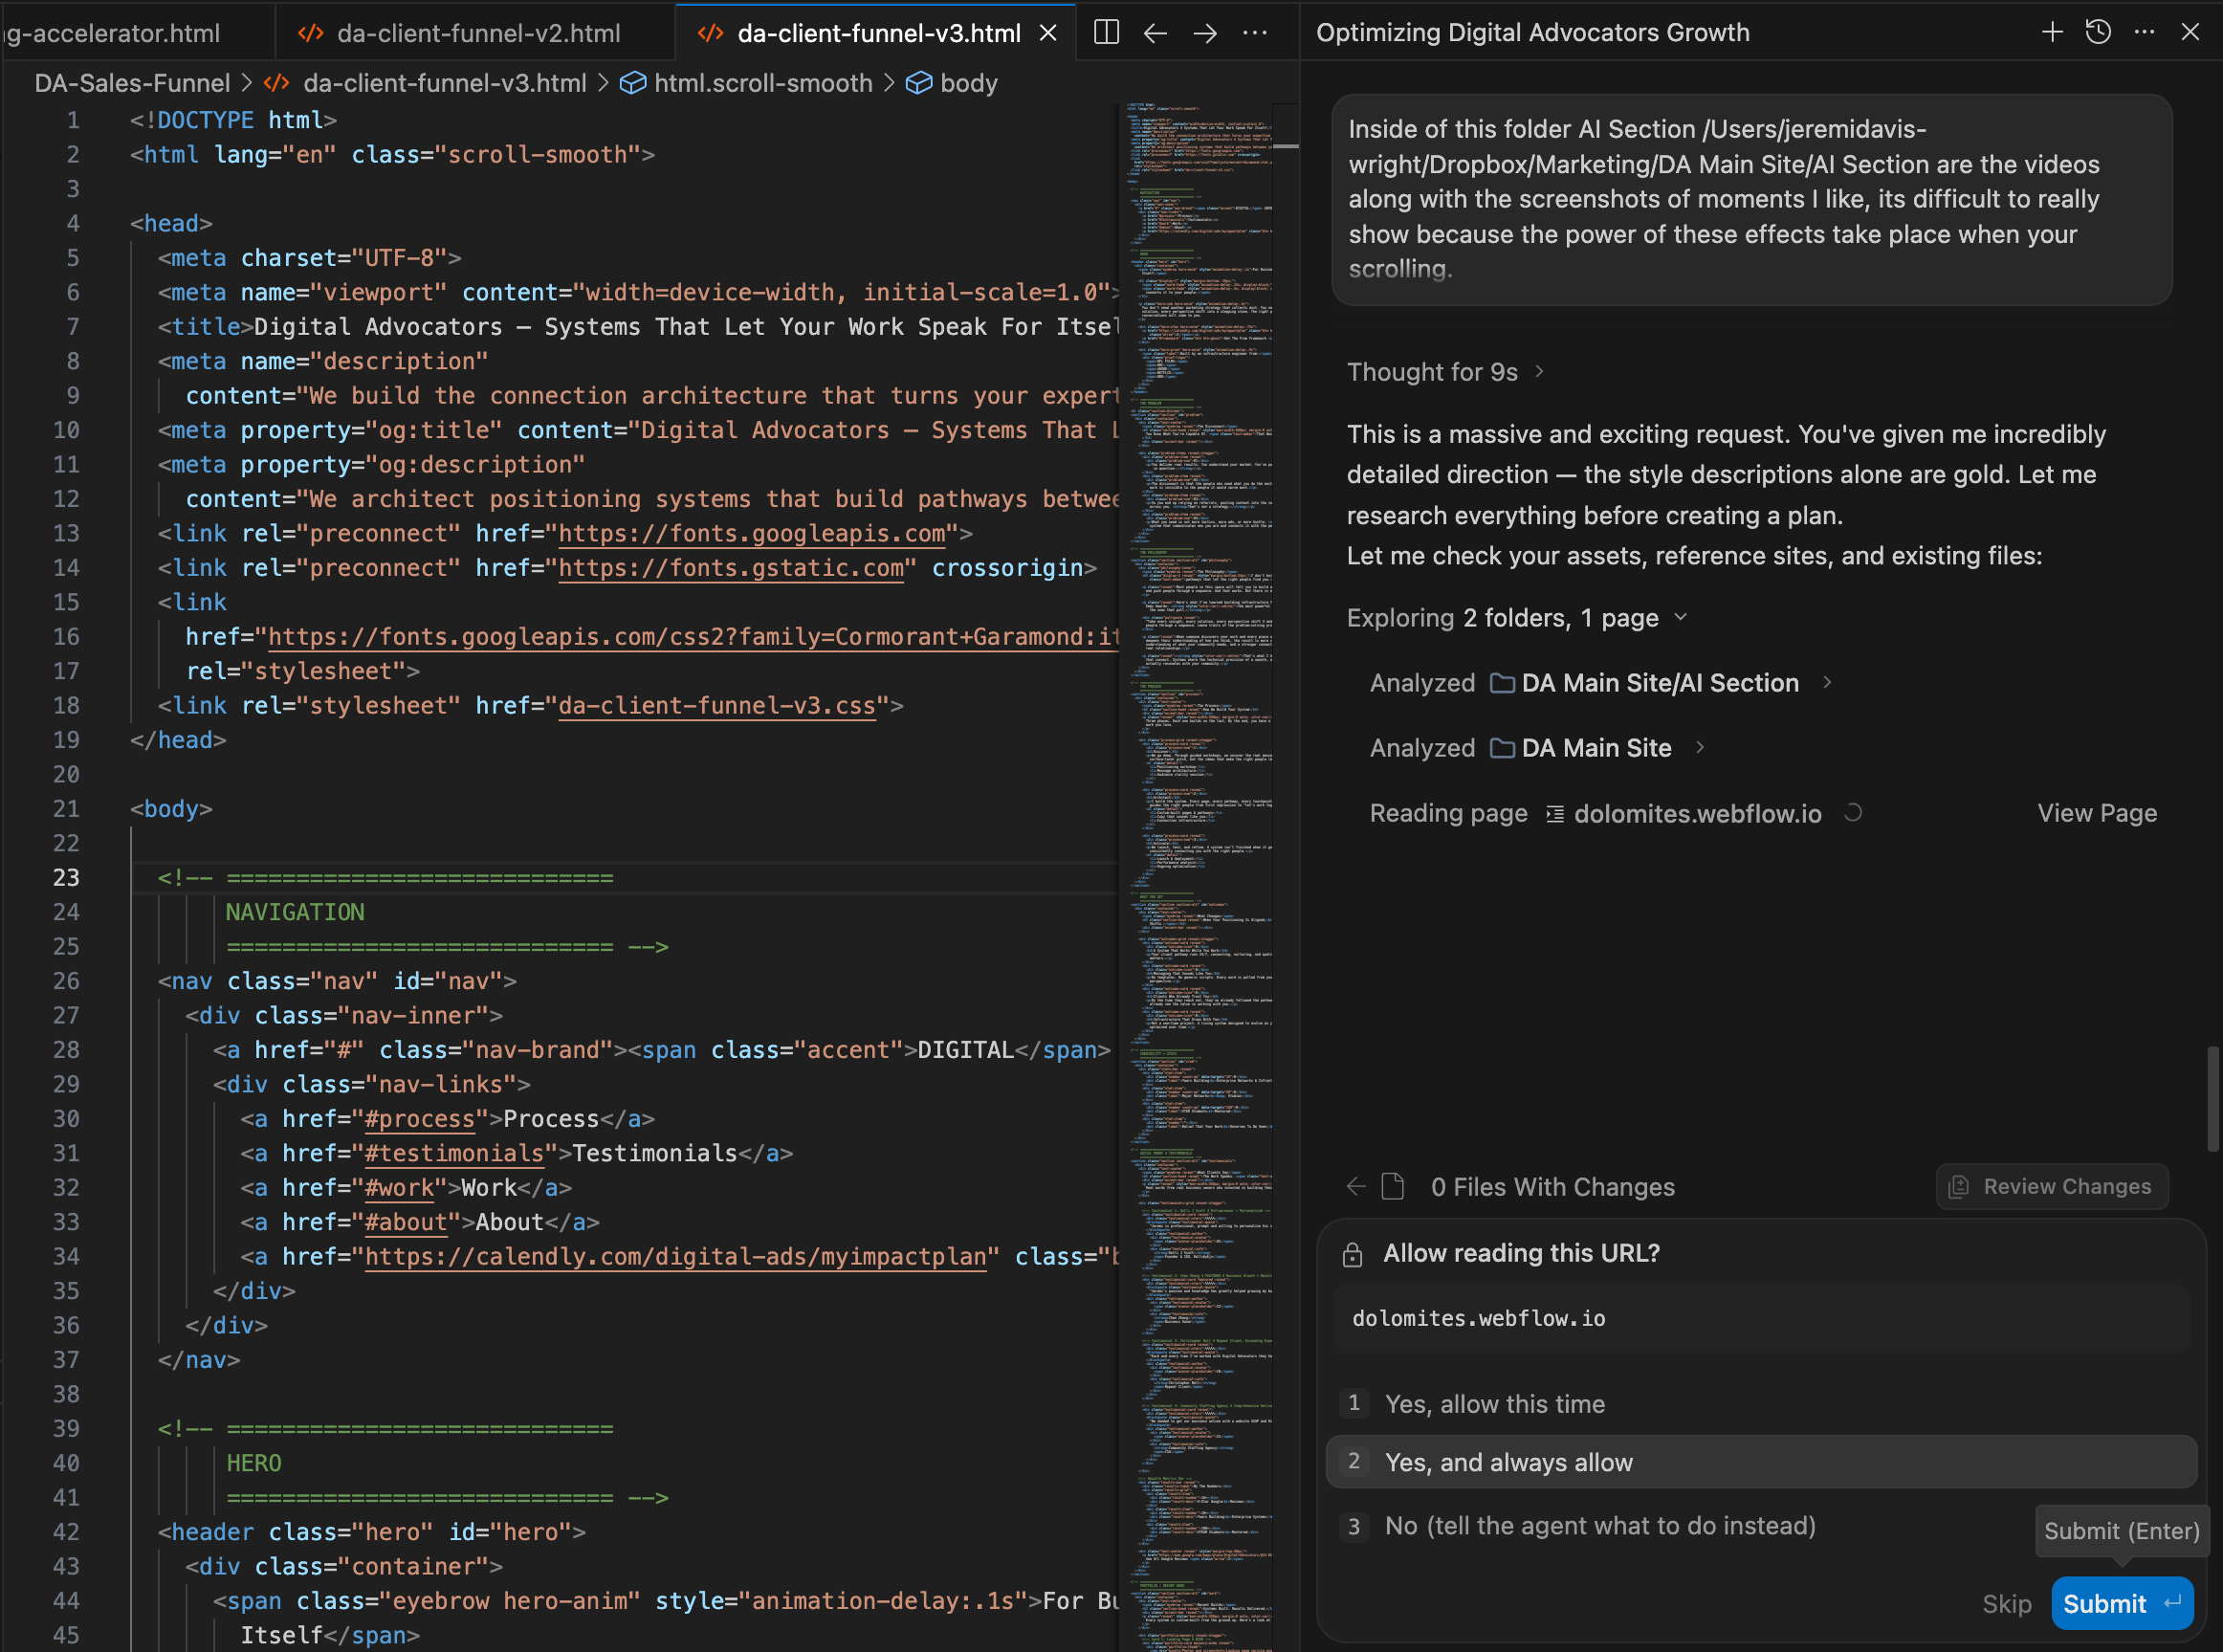Open html.scroll-smooth breadcrumb item

pyautogui.click(x=763, y=83)
